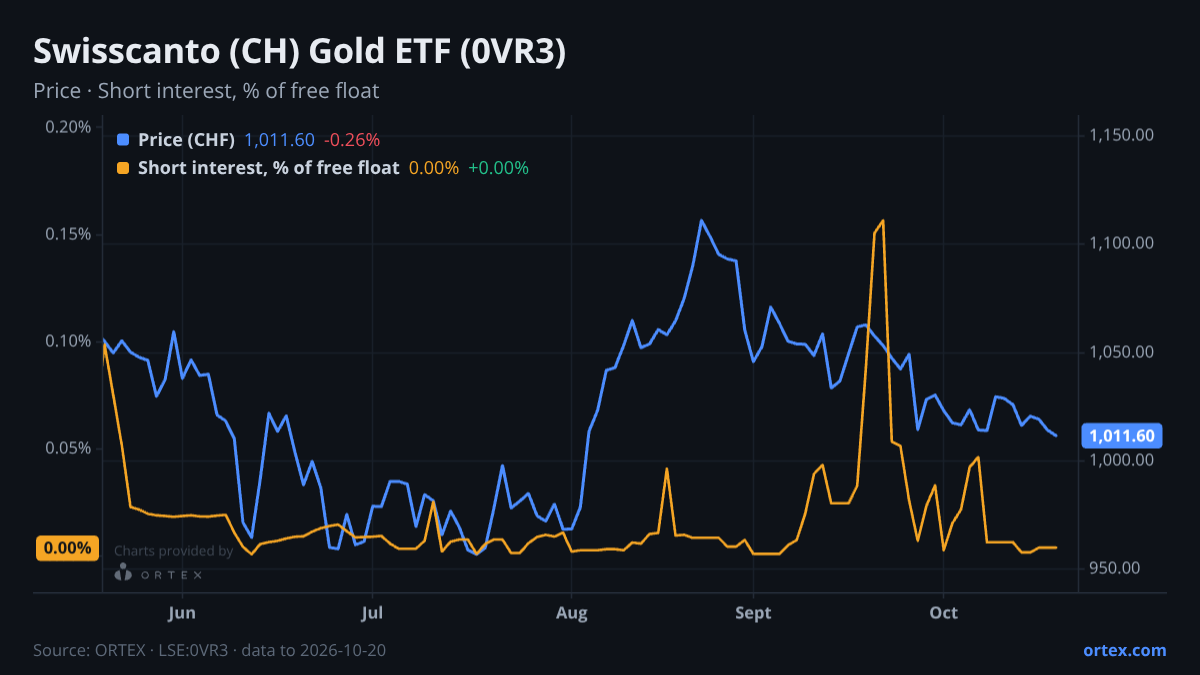The image size is (1200, 675).
Task: Open the ortex.com link
Action: (x=1124, y=650)
